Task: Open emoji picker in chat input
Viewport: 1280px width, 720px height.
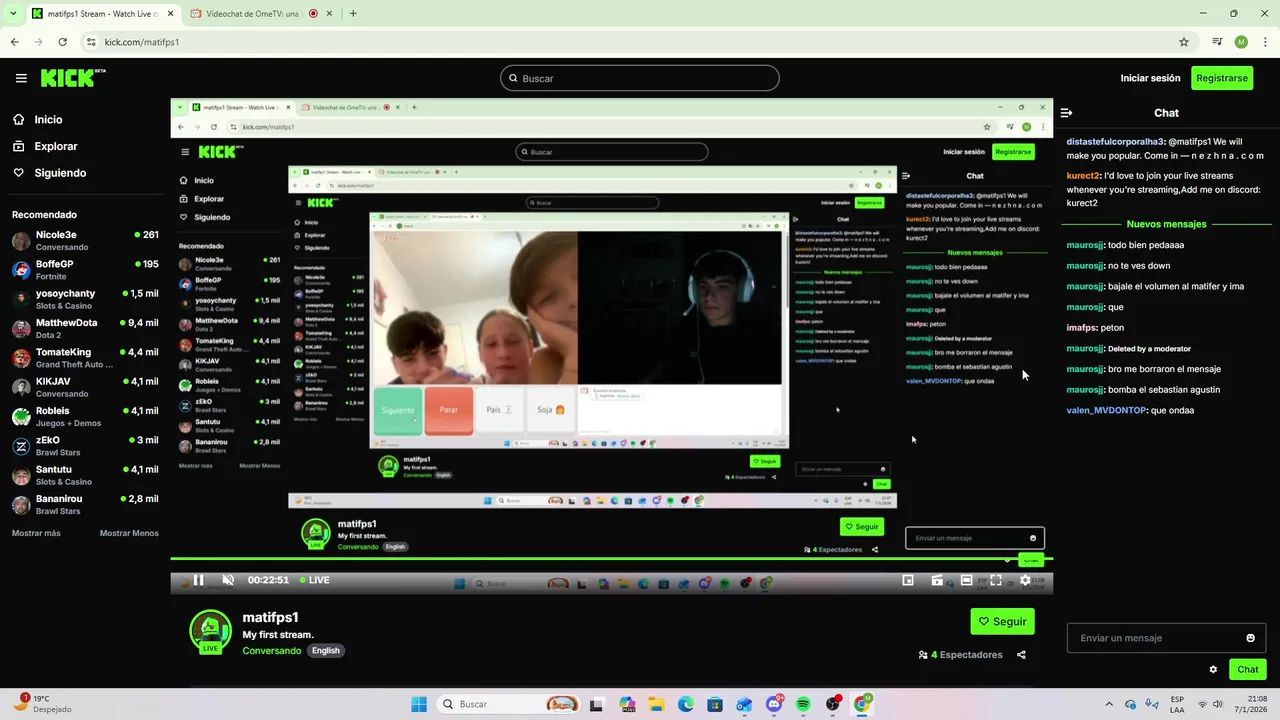Action: click(x=1250, y=638)
